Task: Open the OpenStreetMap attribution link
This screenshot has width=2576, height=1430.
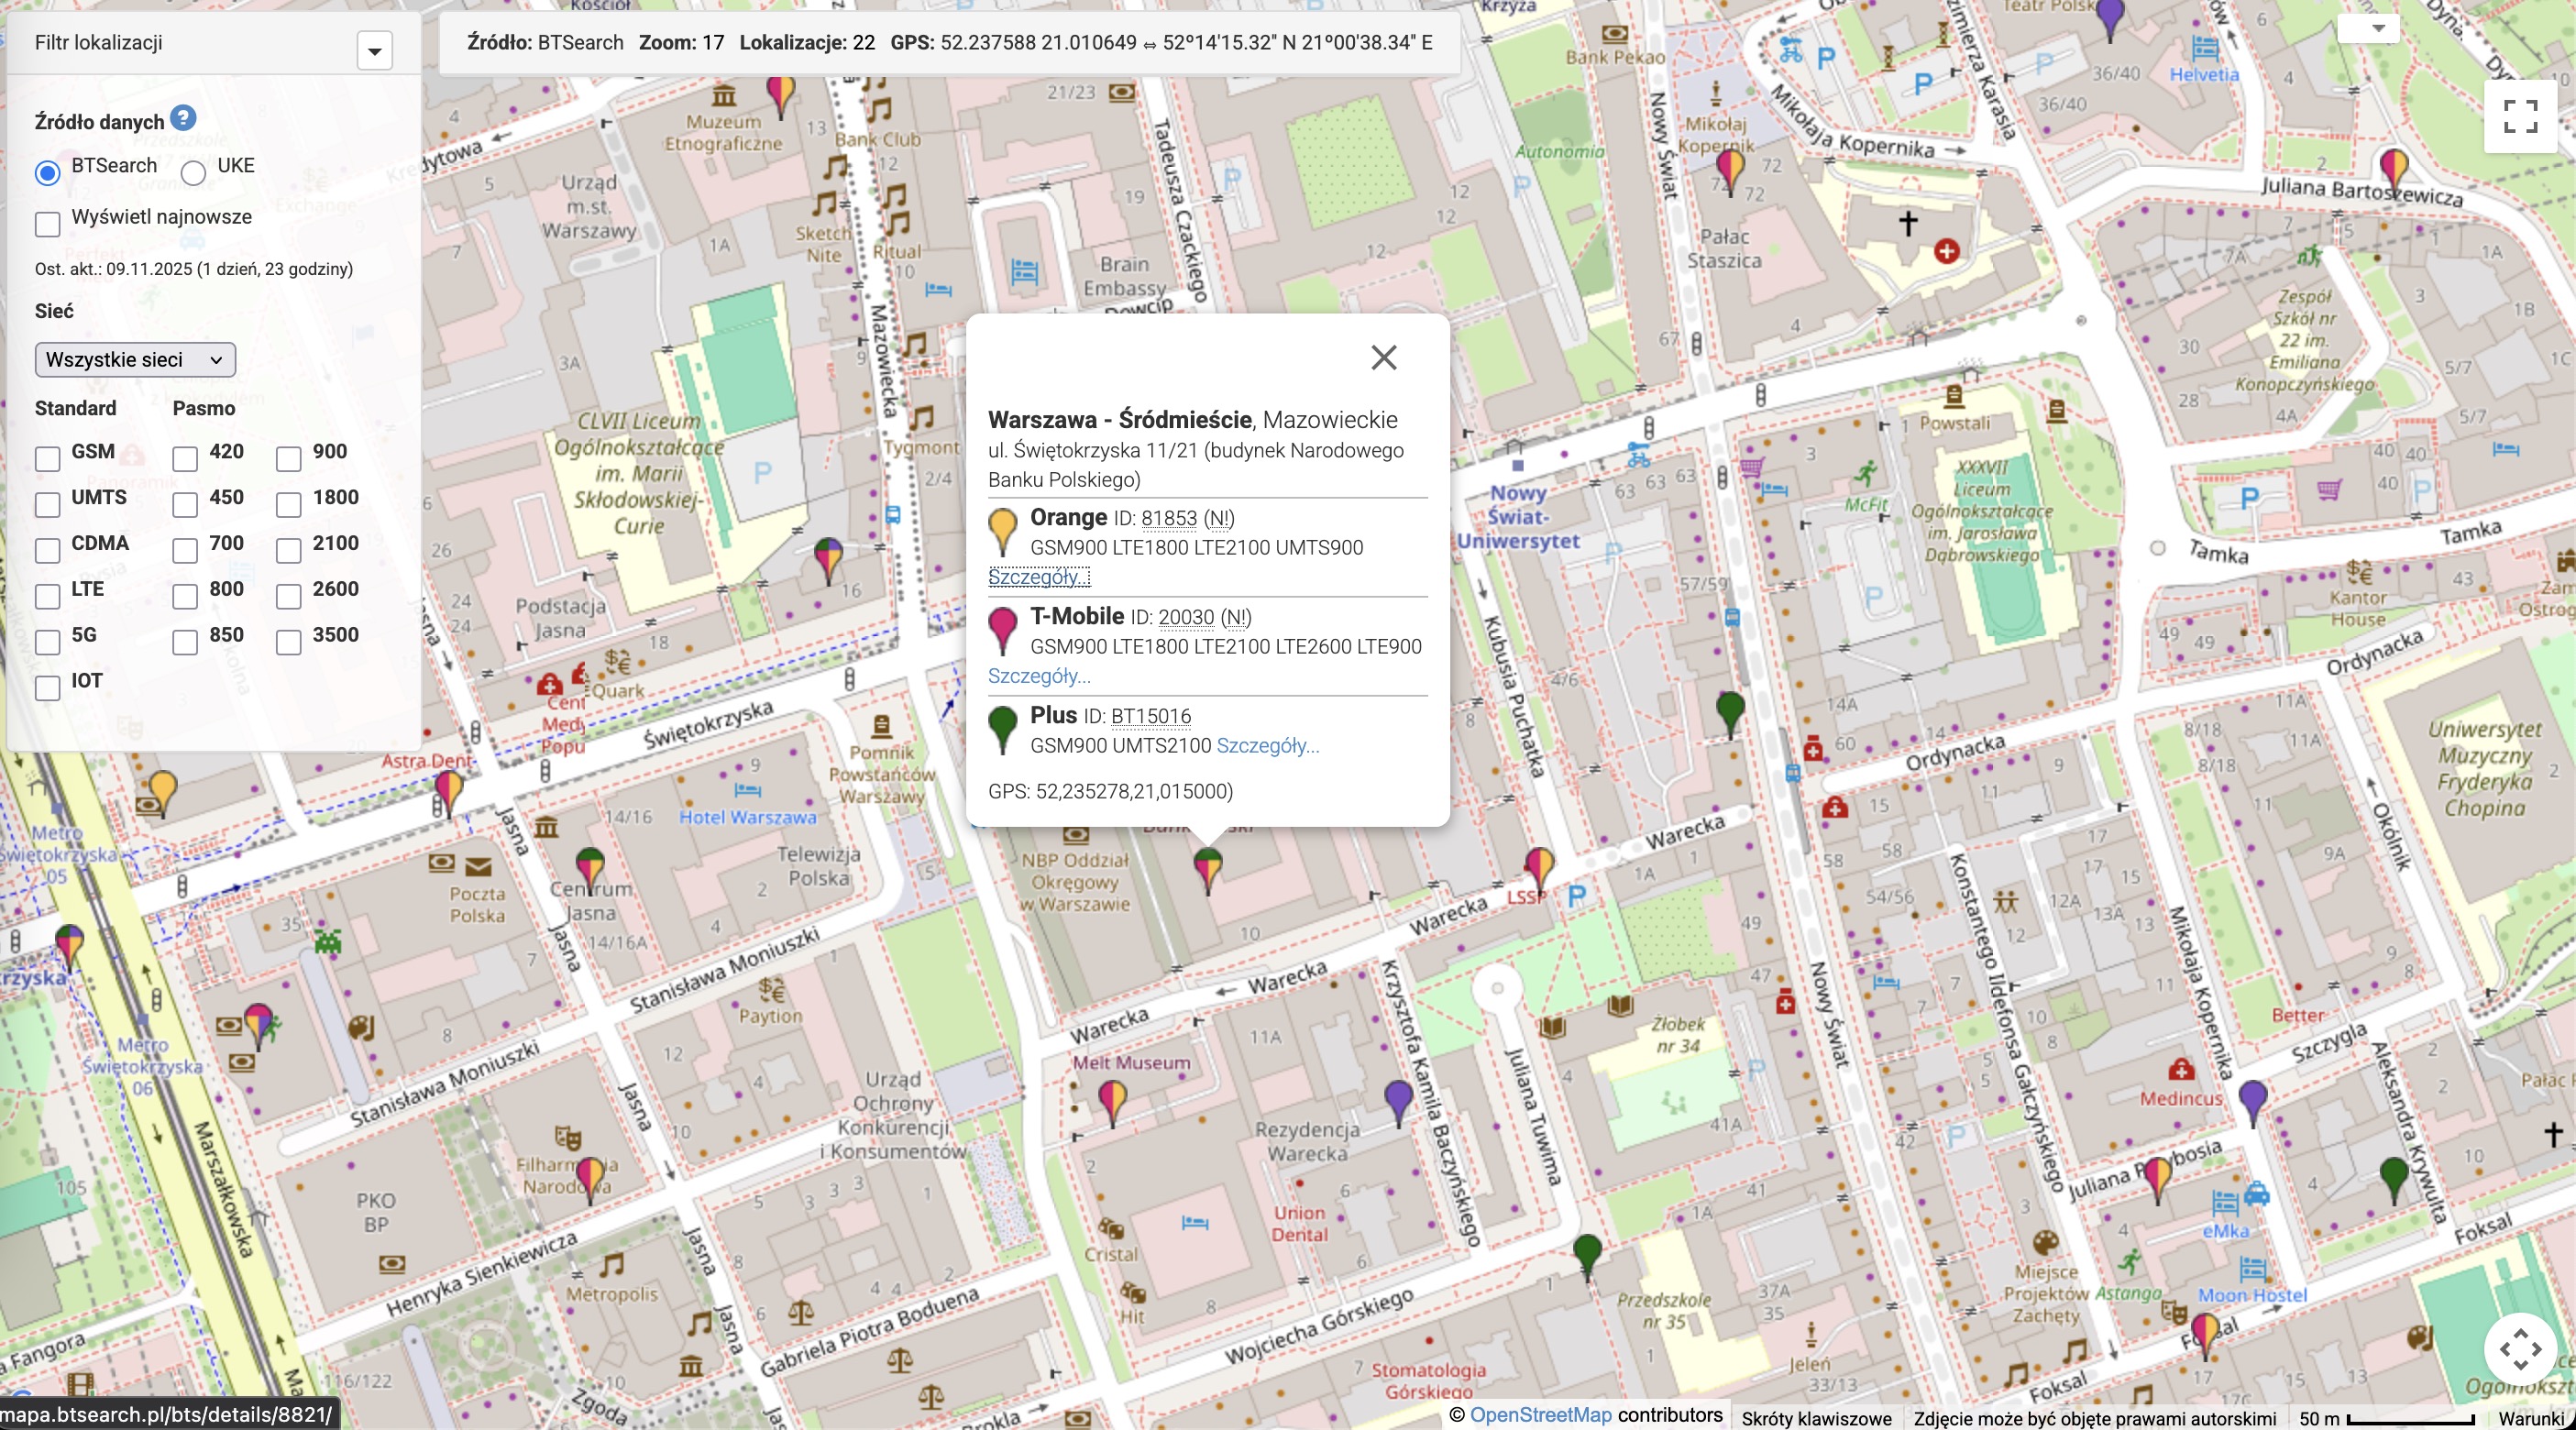Action: pyautogui.click(x=1540, y=1415)
